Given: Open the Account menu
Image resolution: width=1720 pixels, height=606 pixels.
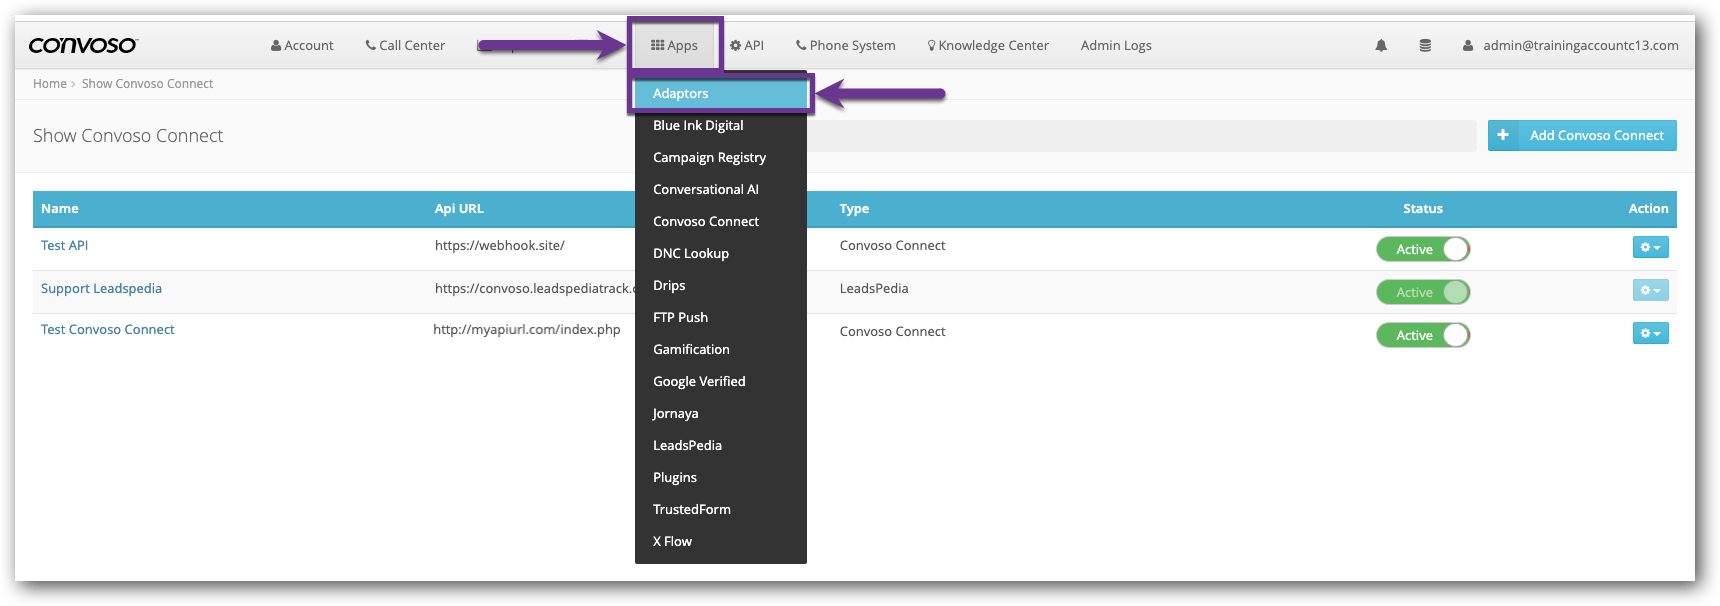Looking at the screenshot, I should (302, 45).
